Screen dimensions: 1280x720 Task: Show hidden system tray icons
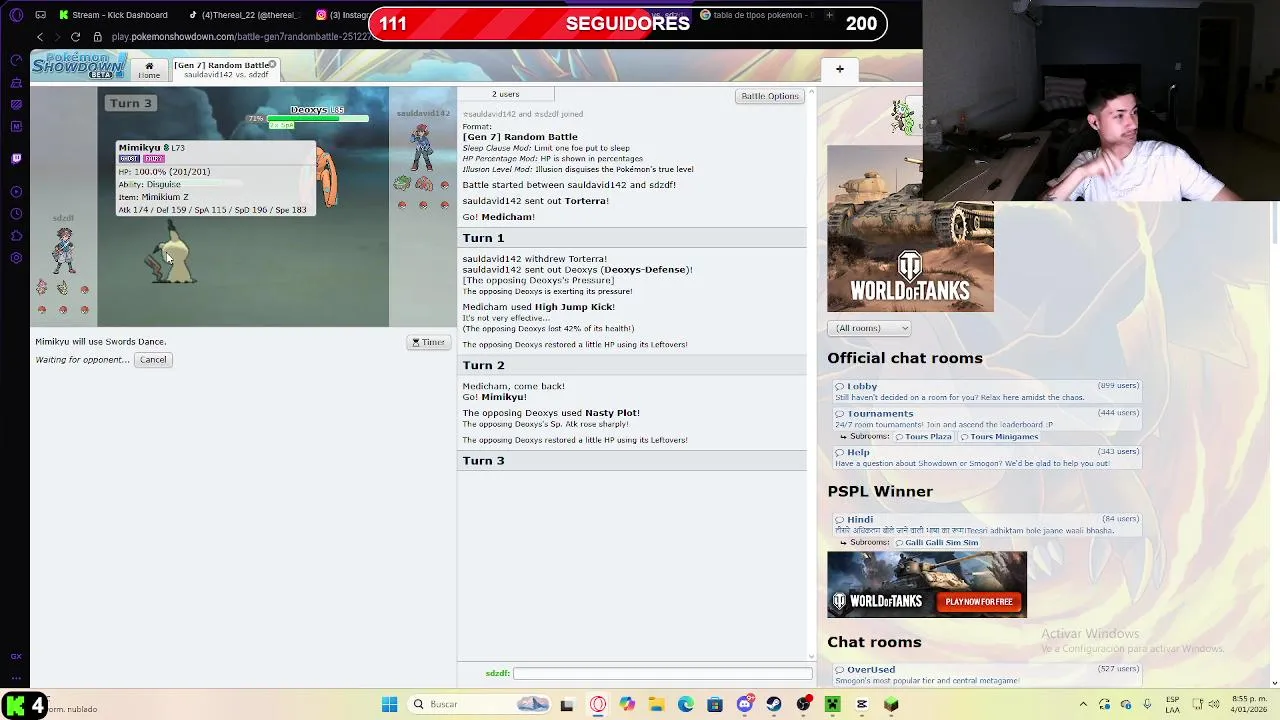(x=1083, y=704)
